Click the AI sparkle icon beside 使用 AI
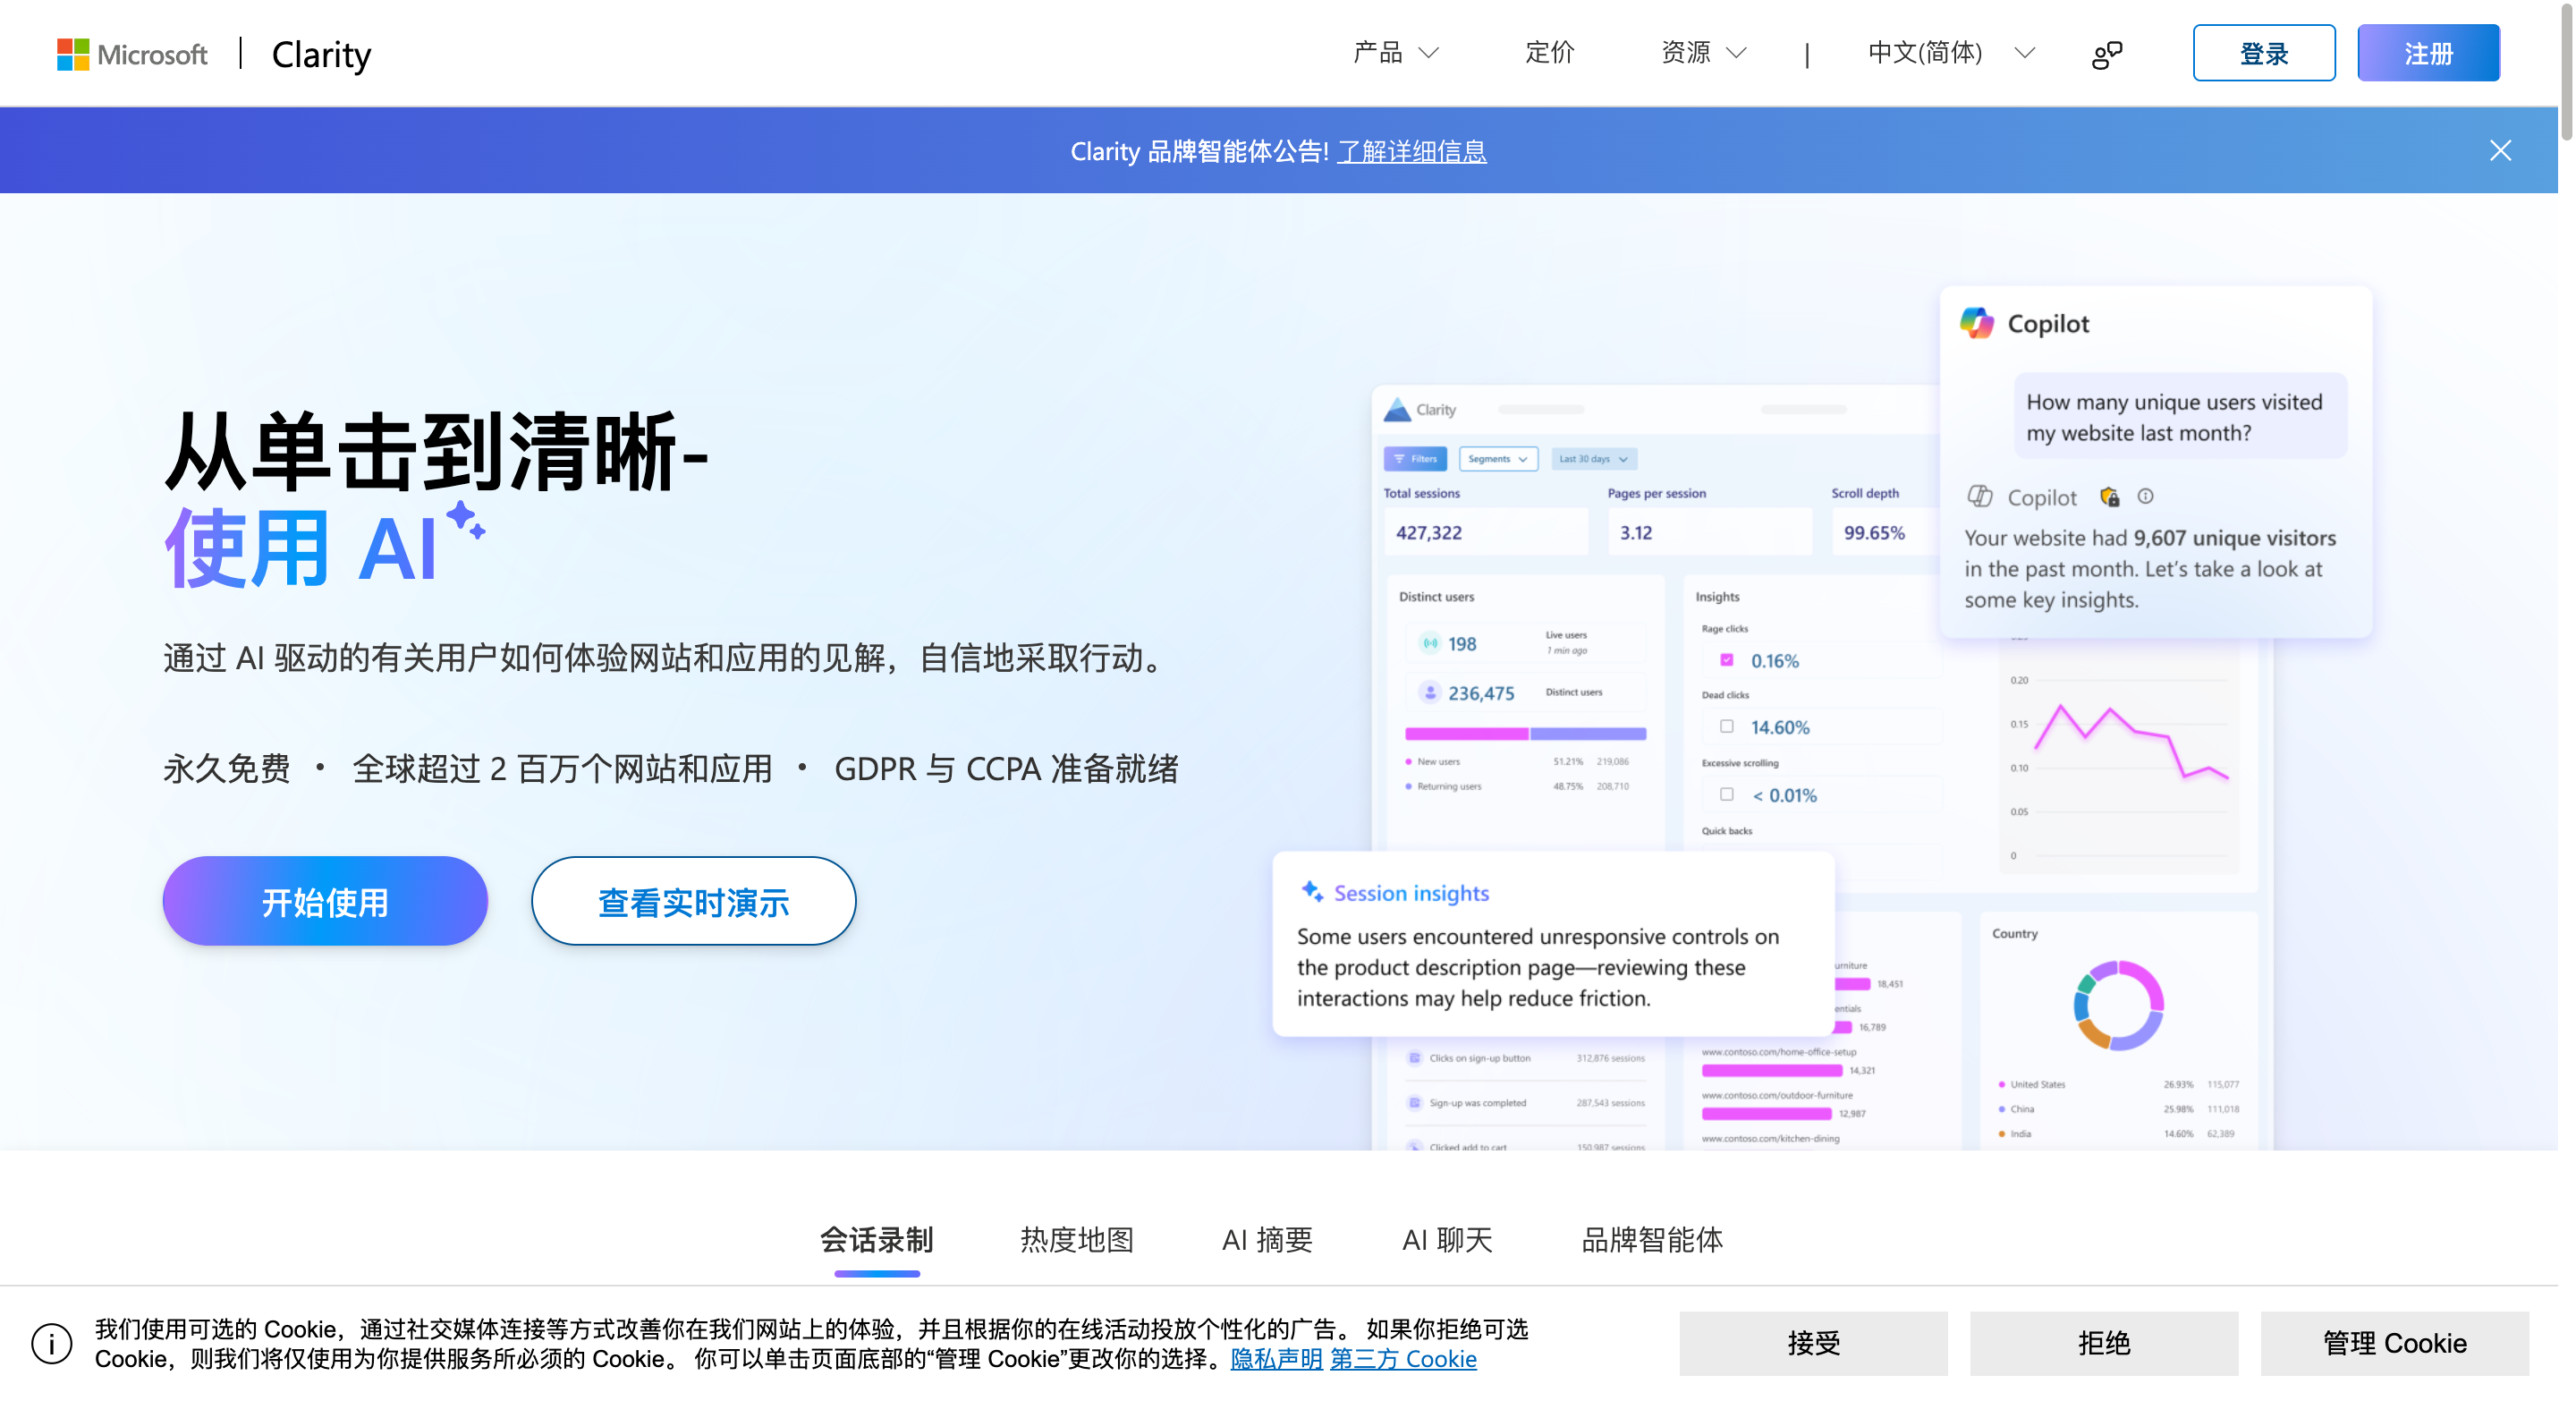 [x=465, y=520]
